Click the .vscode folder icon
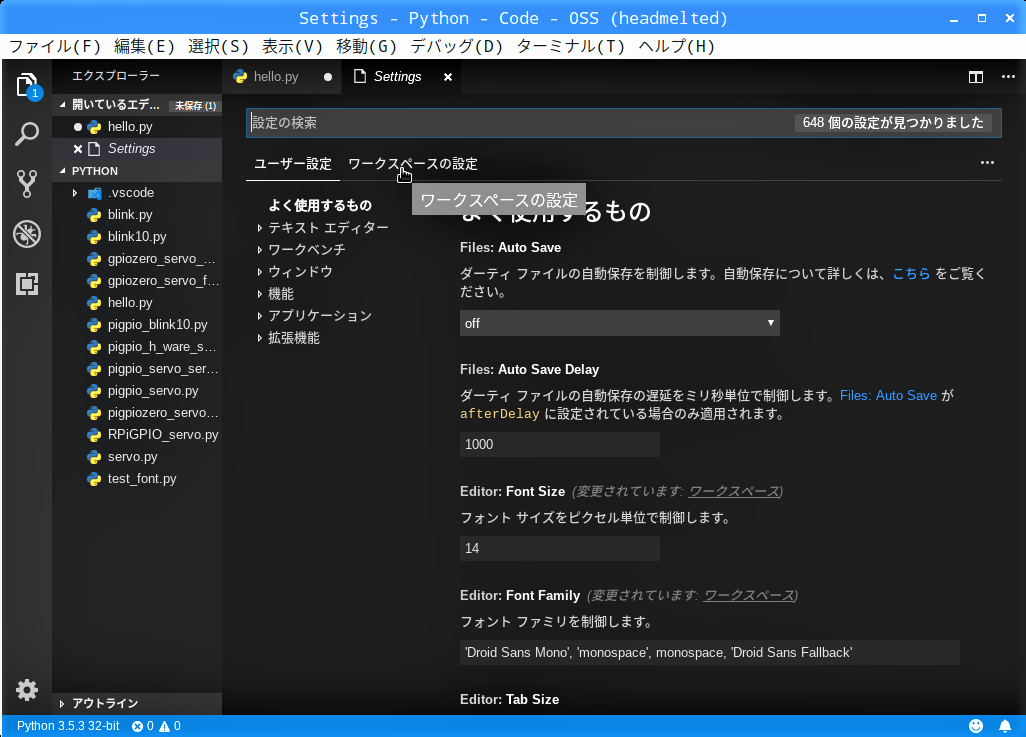 (x=95, y=193)
